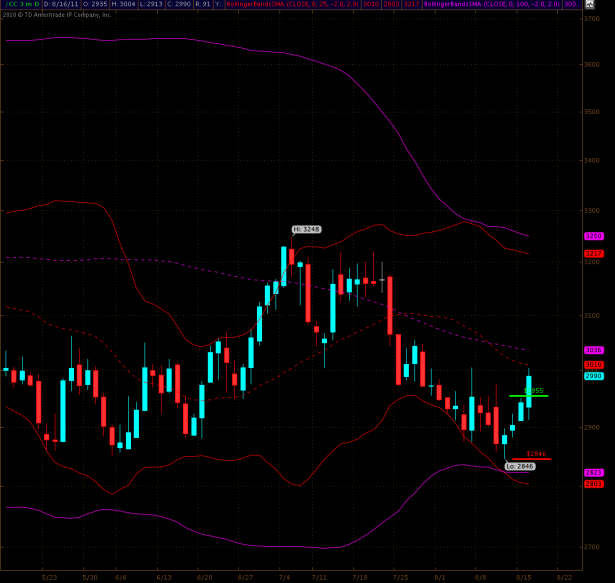Click the cyan 2990 last price tag

tap(592, 376)
